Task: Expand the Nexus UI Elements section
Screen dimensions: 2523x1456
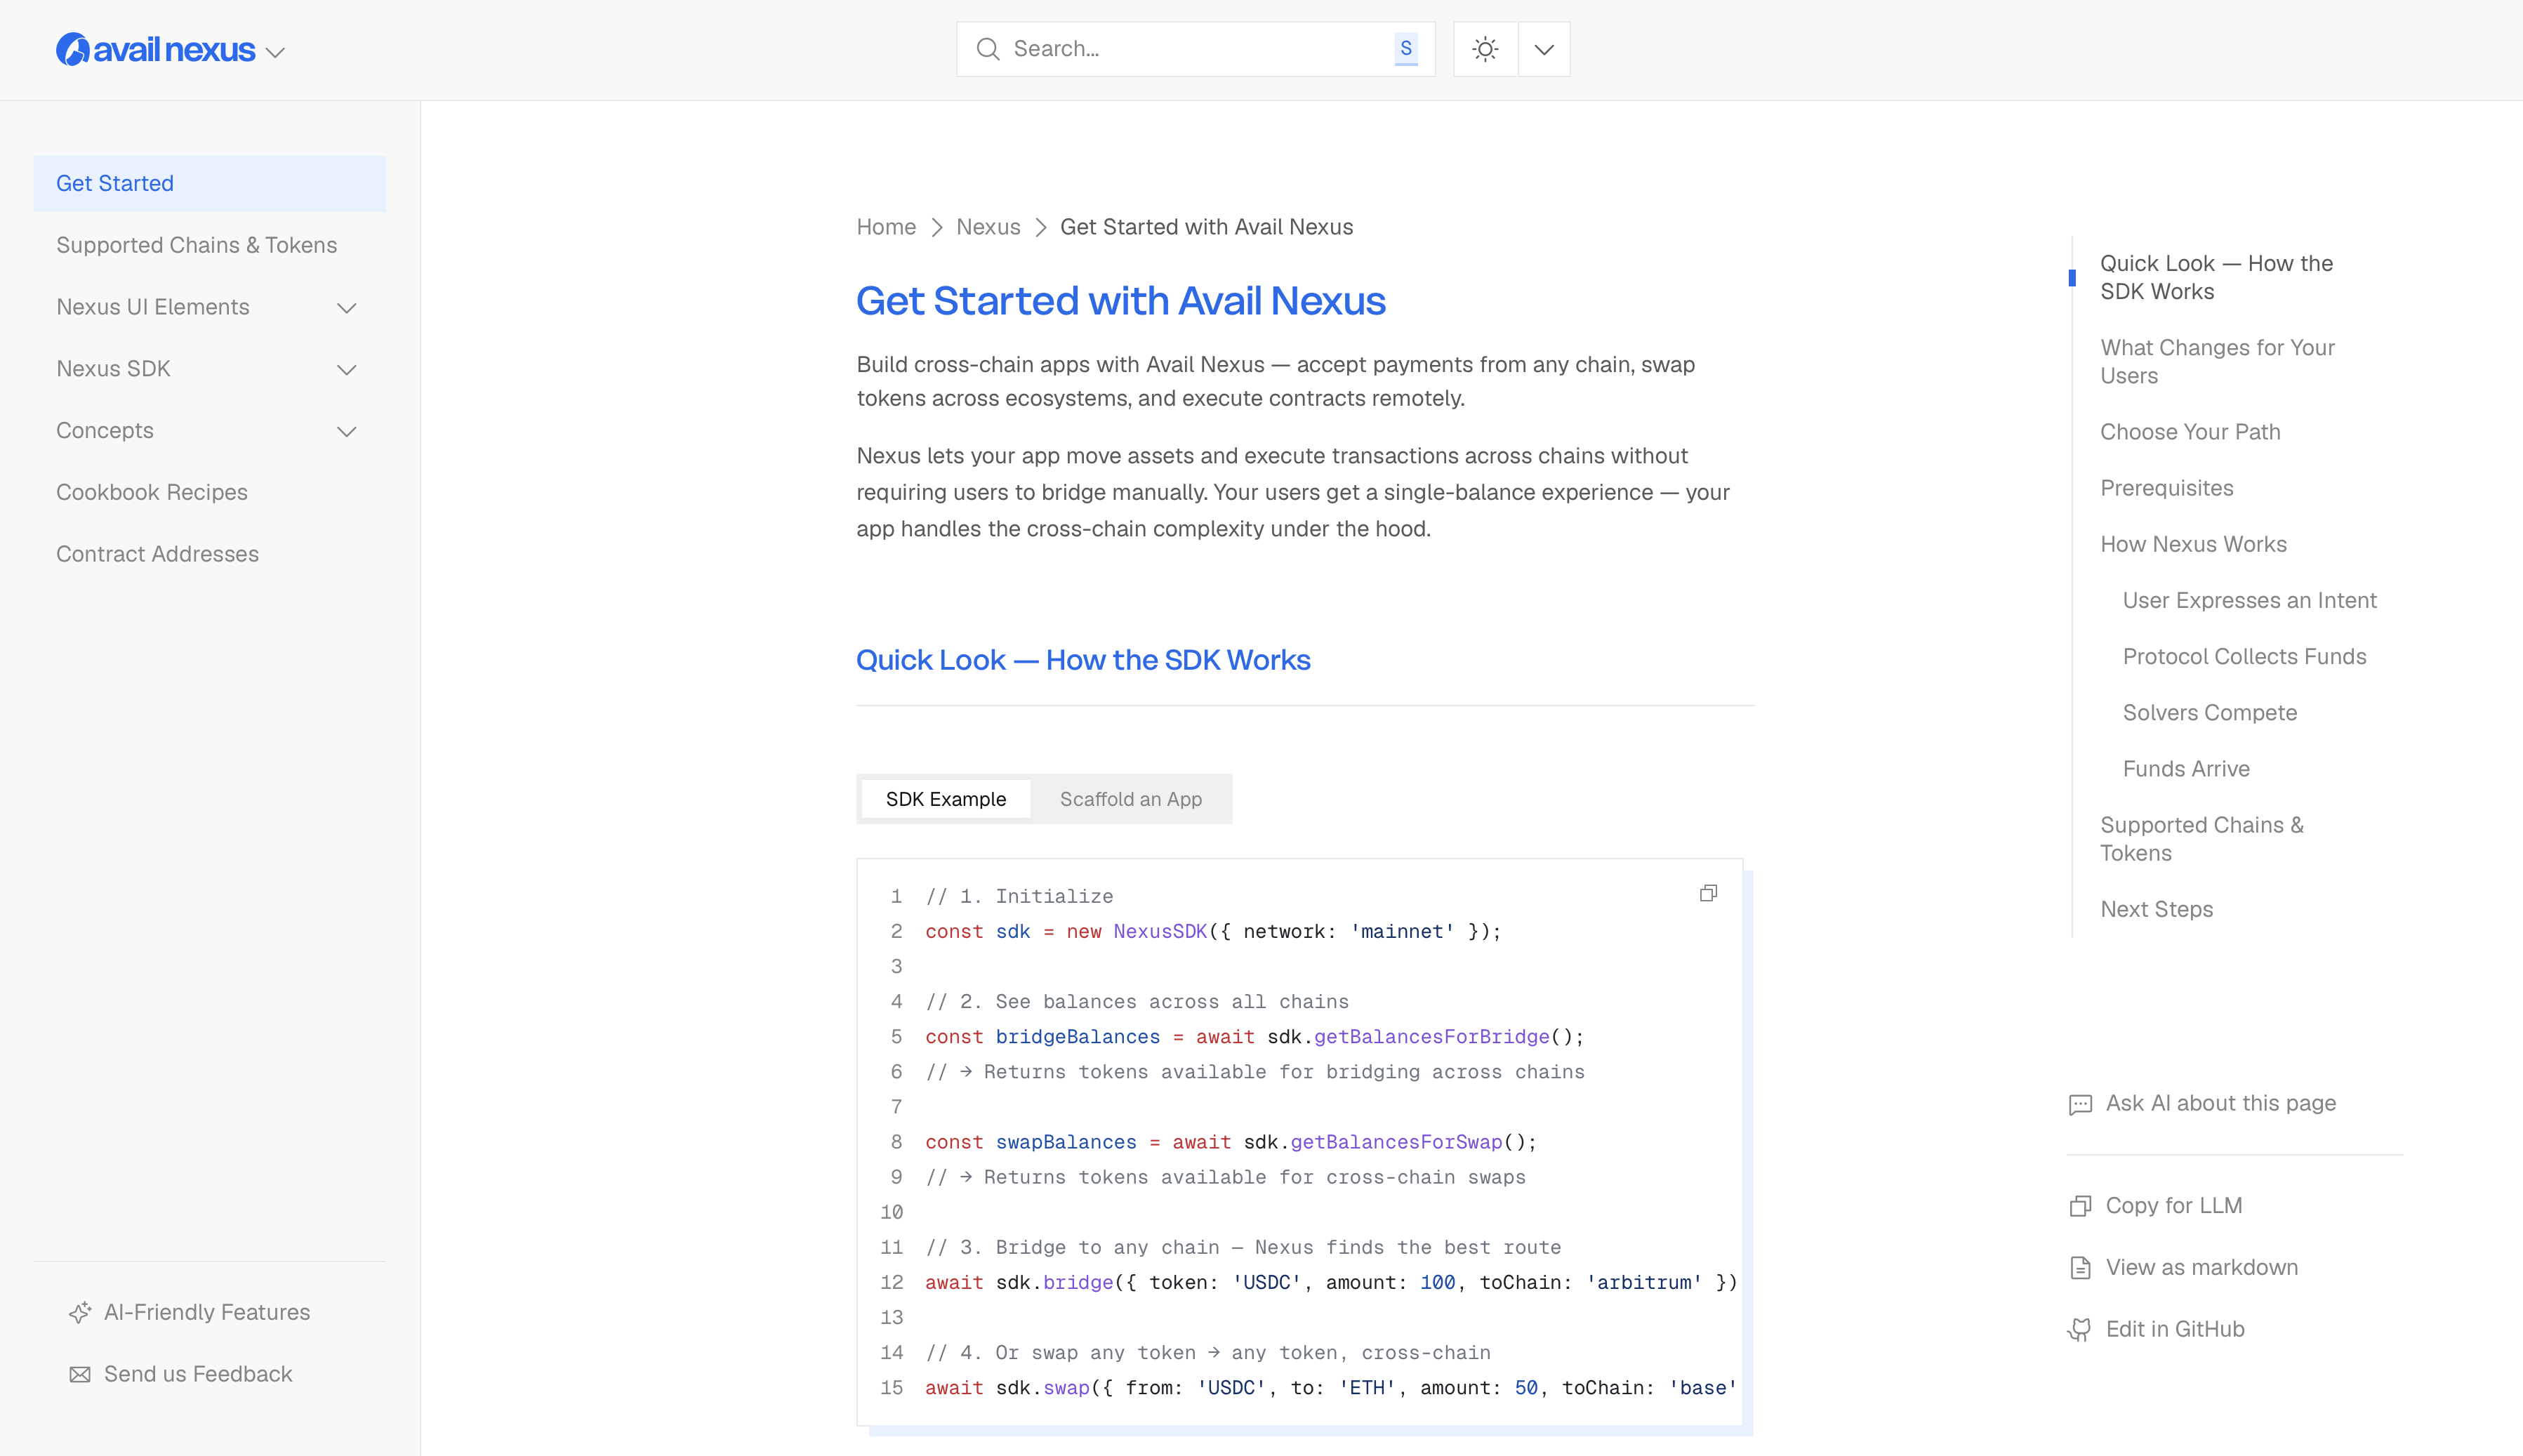Action: click(347, 308)
